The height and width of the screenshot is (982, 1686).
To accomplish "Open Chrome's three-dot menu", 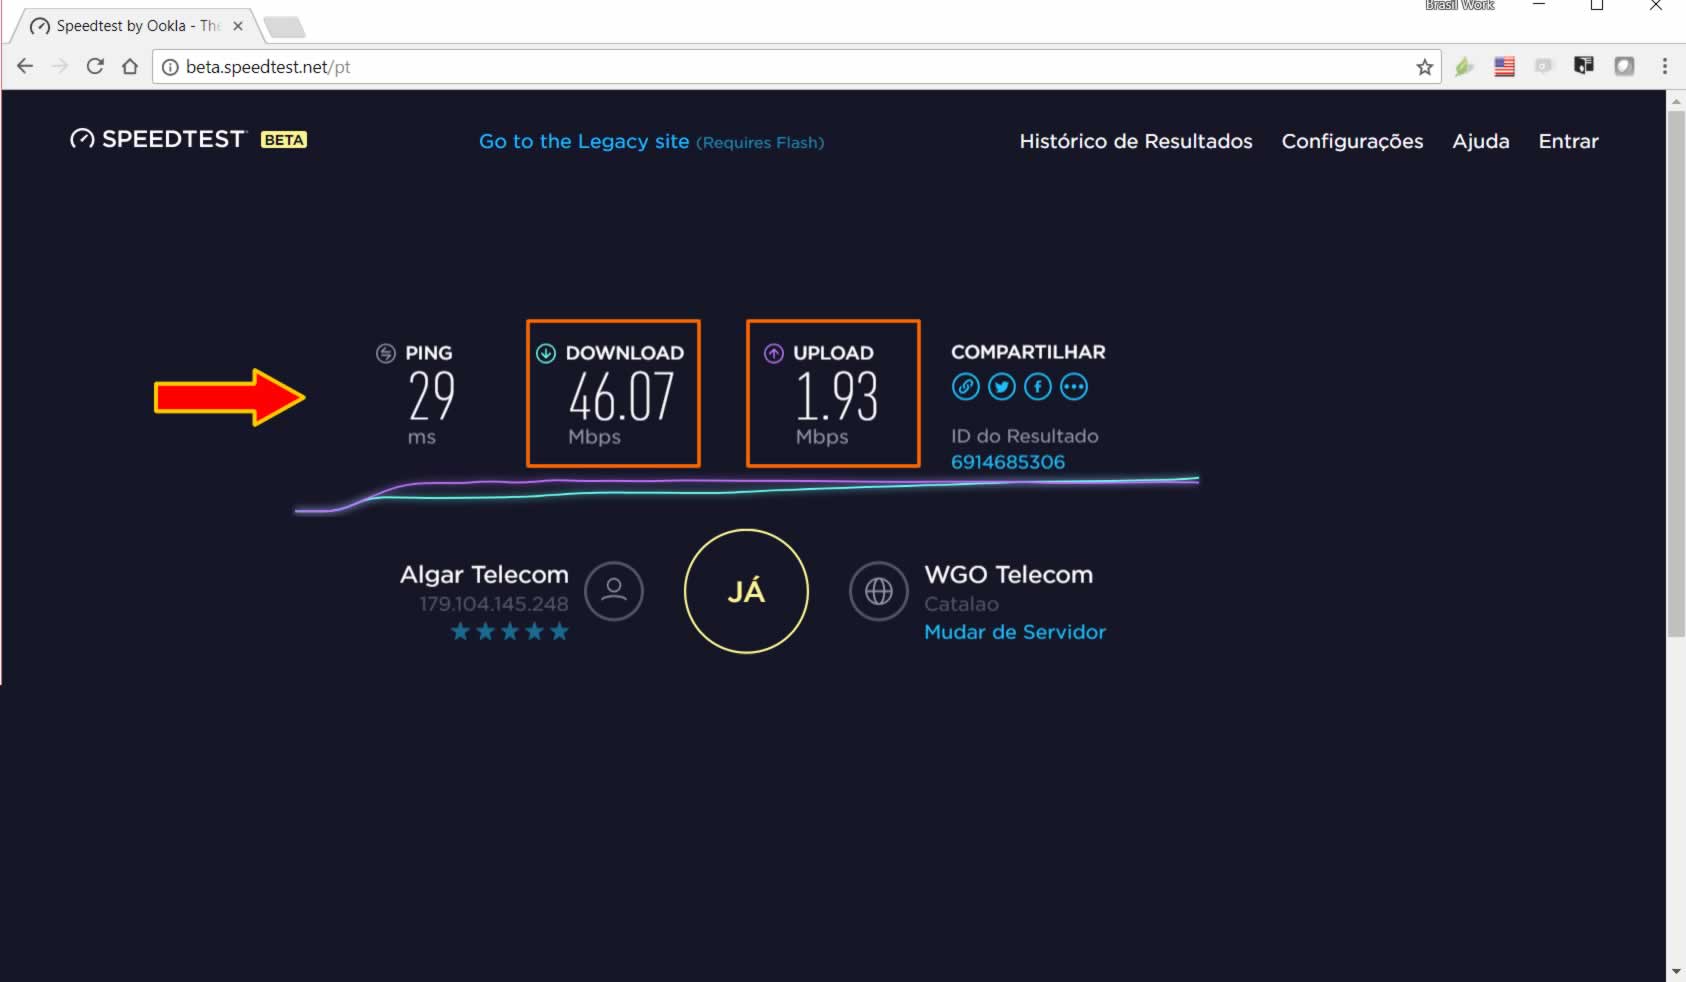I will pyautogui.click(x=1664, y=66).
